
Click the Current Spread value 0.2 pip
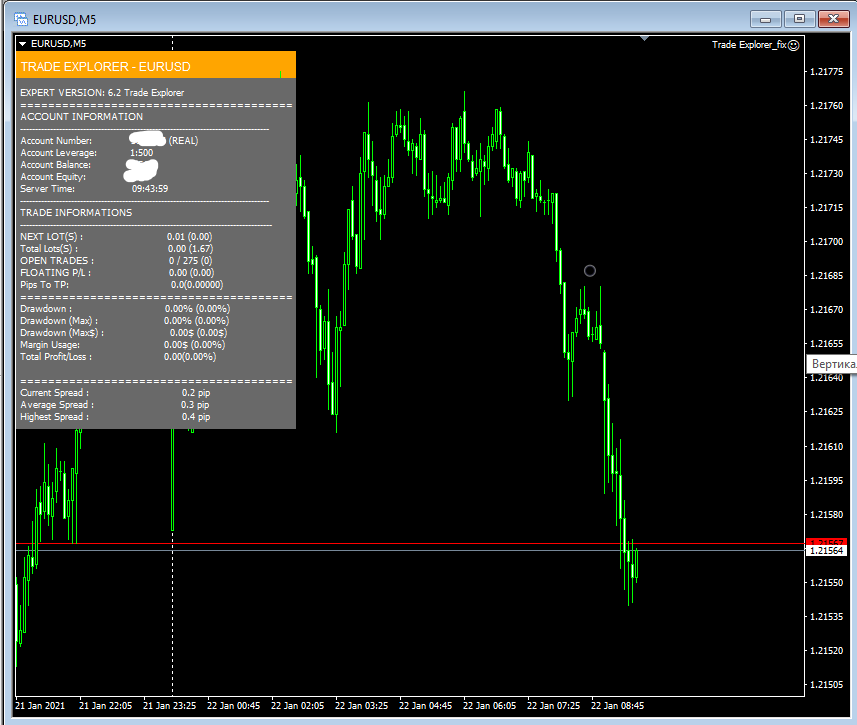(x=196, y=393)
